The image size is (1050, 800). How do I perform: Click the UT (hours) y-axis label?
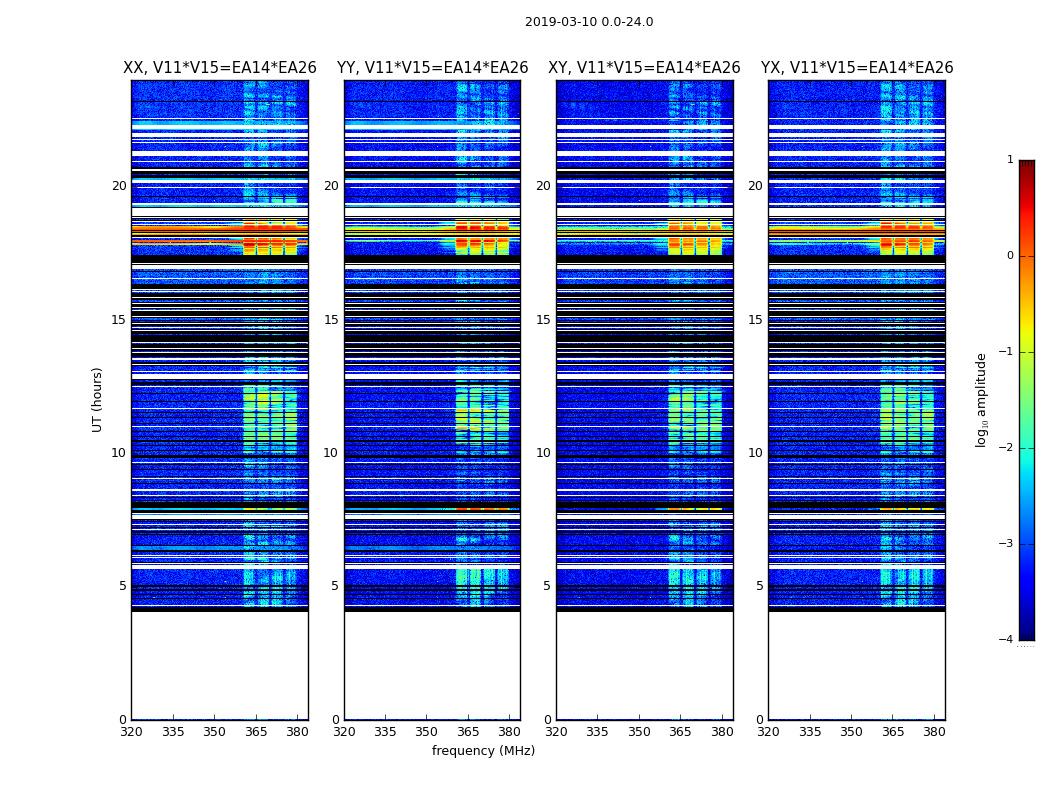(x=98, y=399)
